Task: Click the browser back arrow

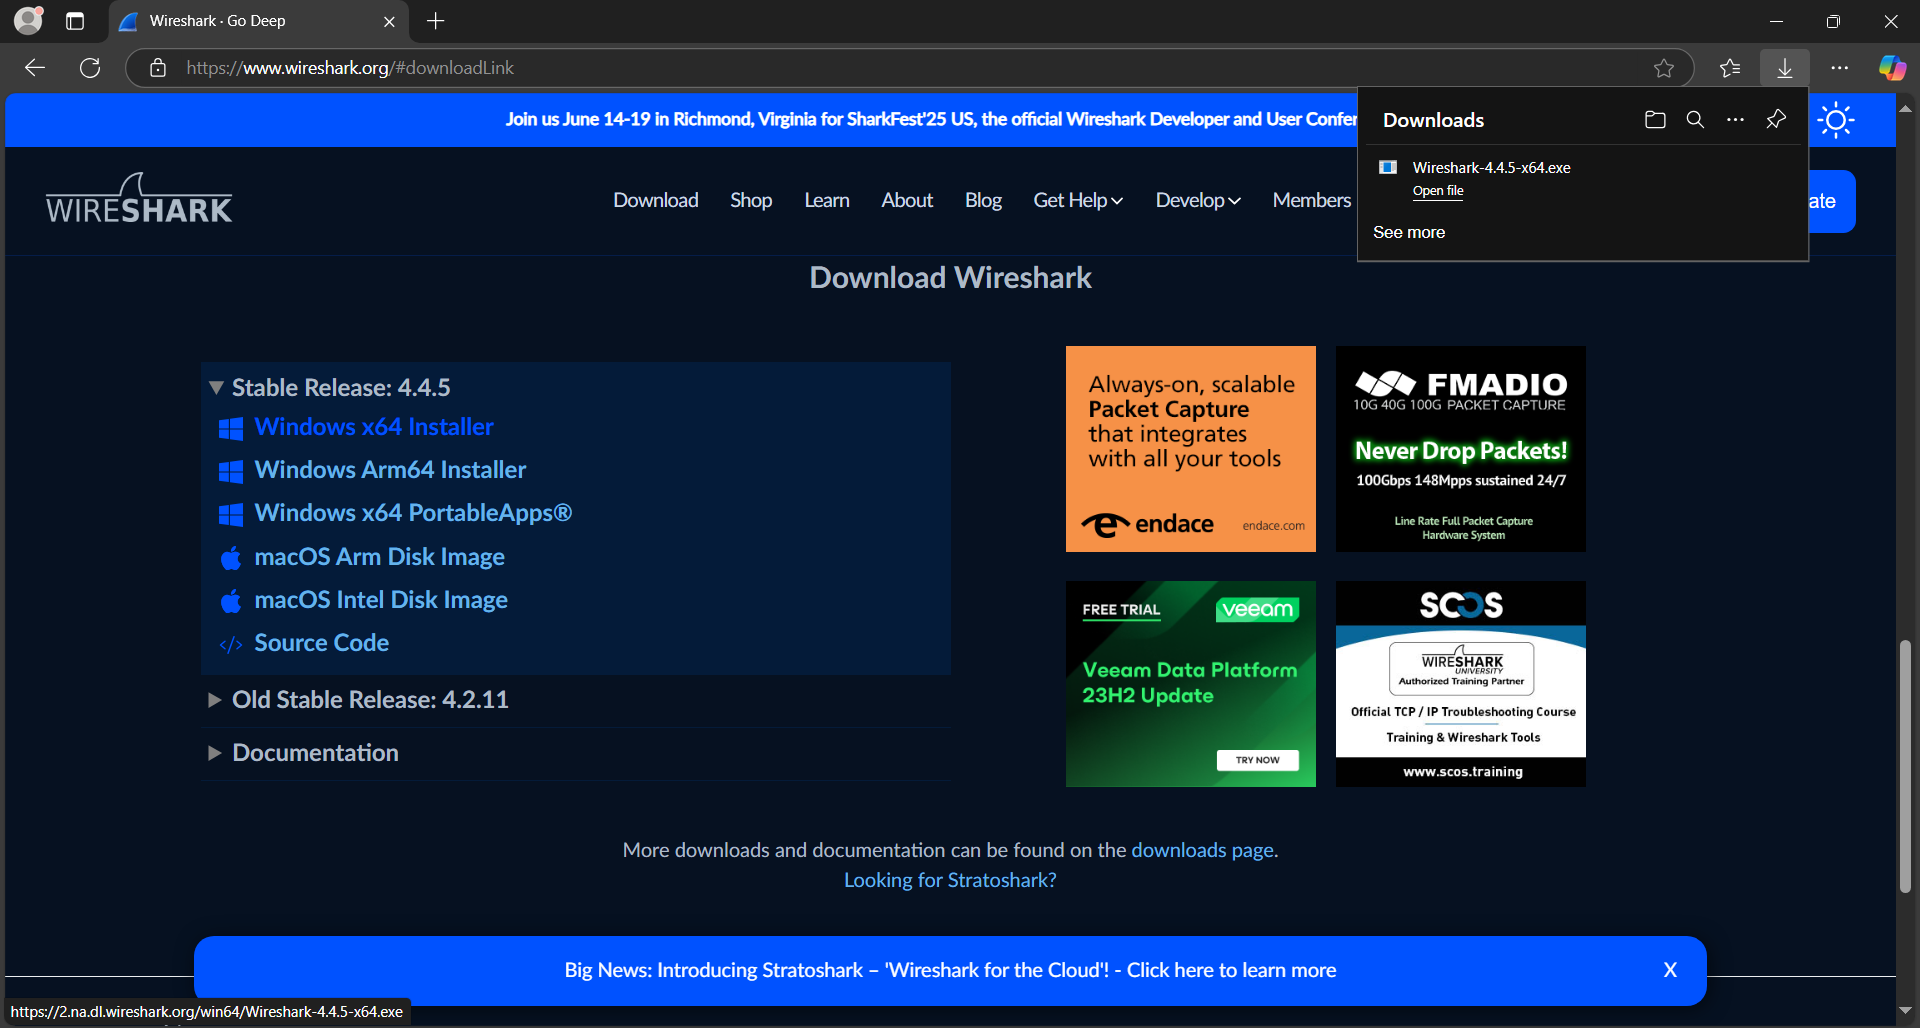Action: tap(35, 68)
